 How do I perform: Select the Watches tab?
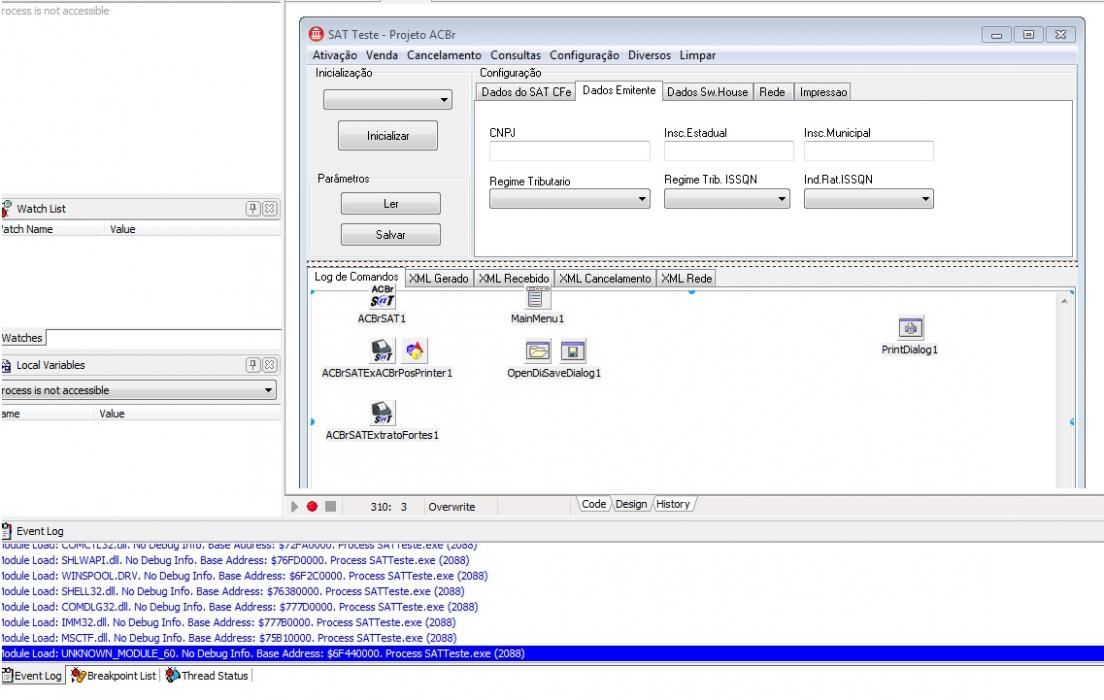[x=23, y=337]
